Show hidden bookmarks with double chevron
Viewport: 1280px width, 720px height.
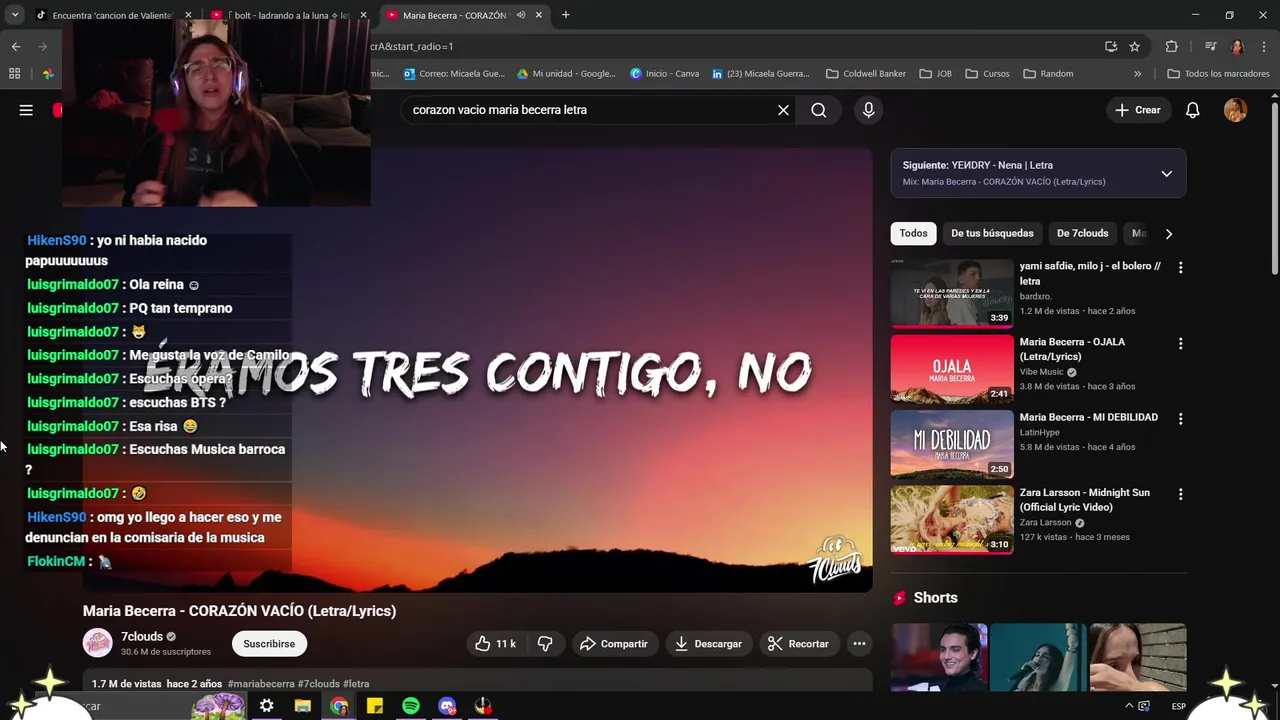pos(1137,73)
